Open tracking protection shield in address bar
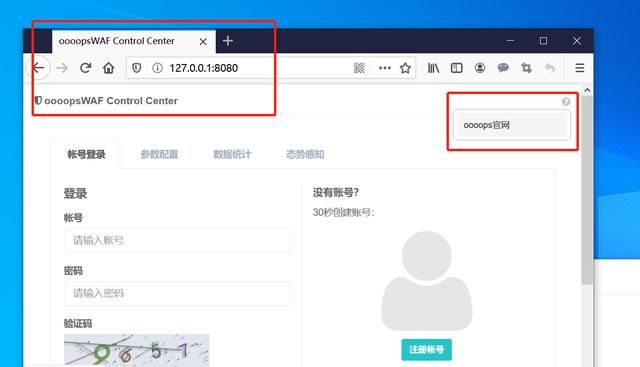The width and height of the screenshot is (640, 367). pyautogui.click(x=137, y=68)
